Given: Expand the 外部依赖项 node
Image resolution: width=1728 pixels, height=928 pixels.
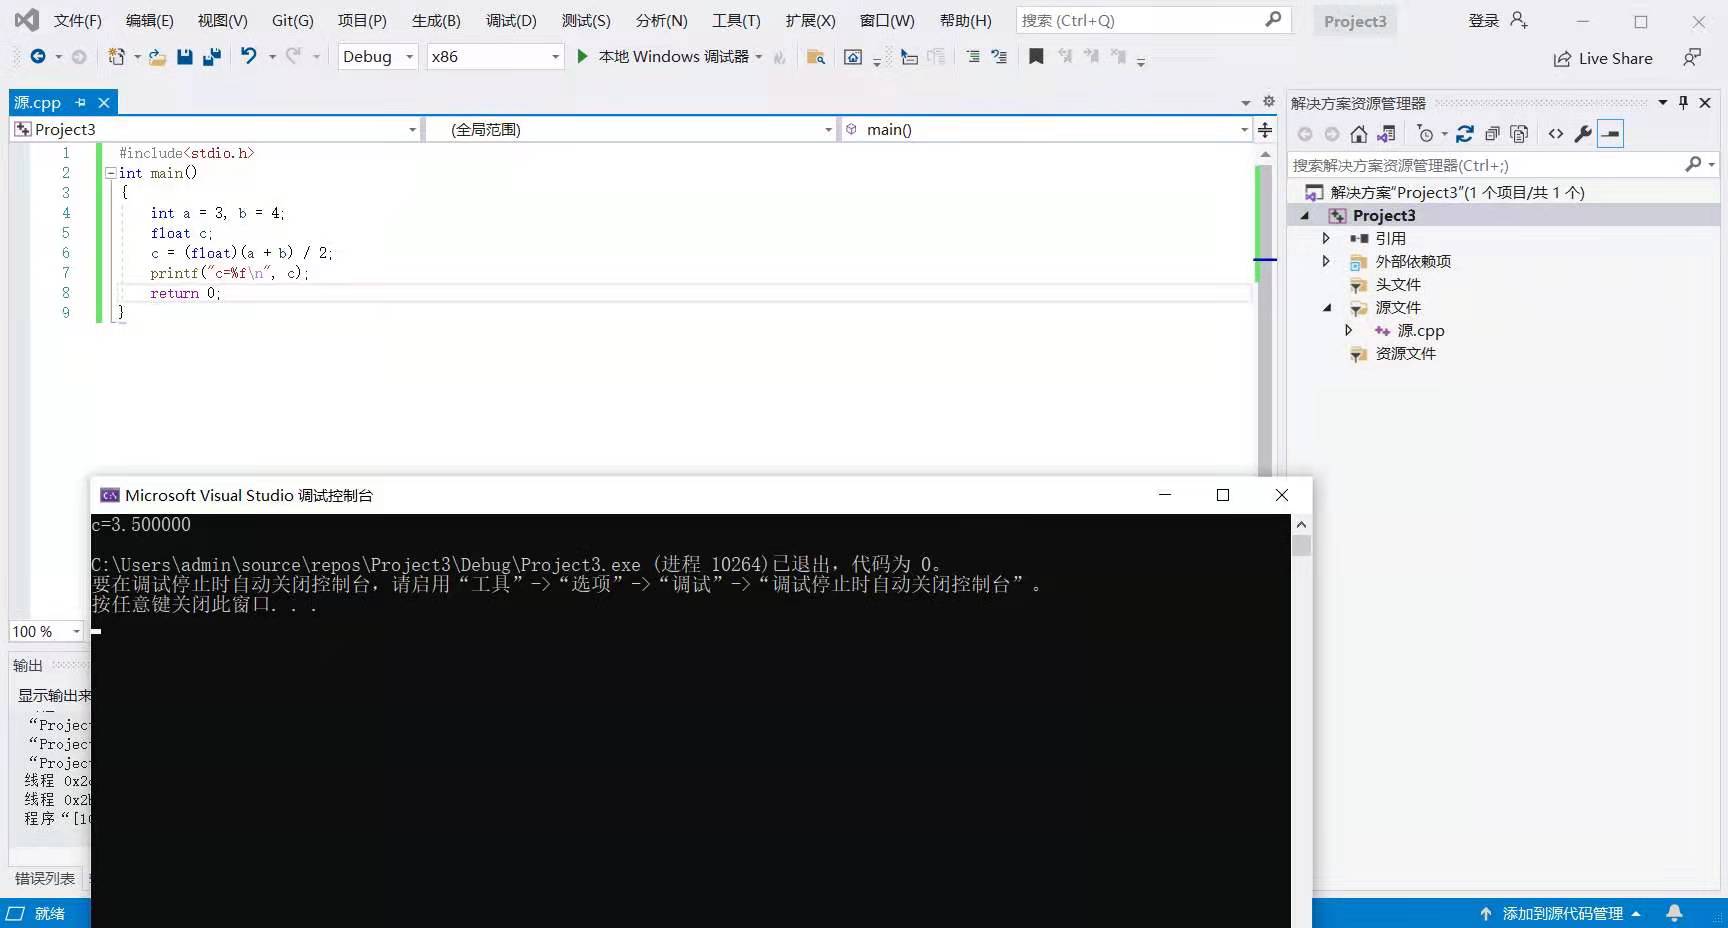Looking at the screenshot, I should [1326, 261].
